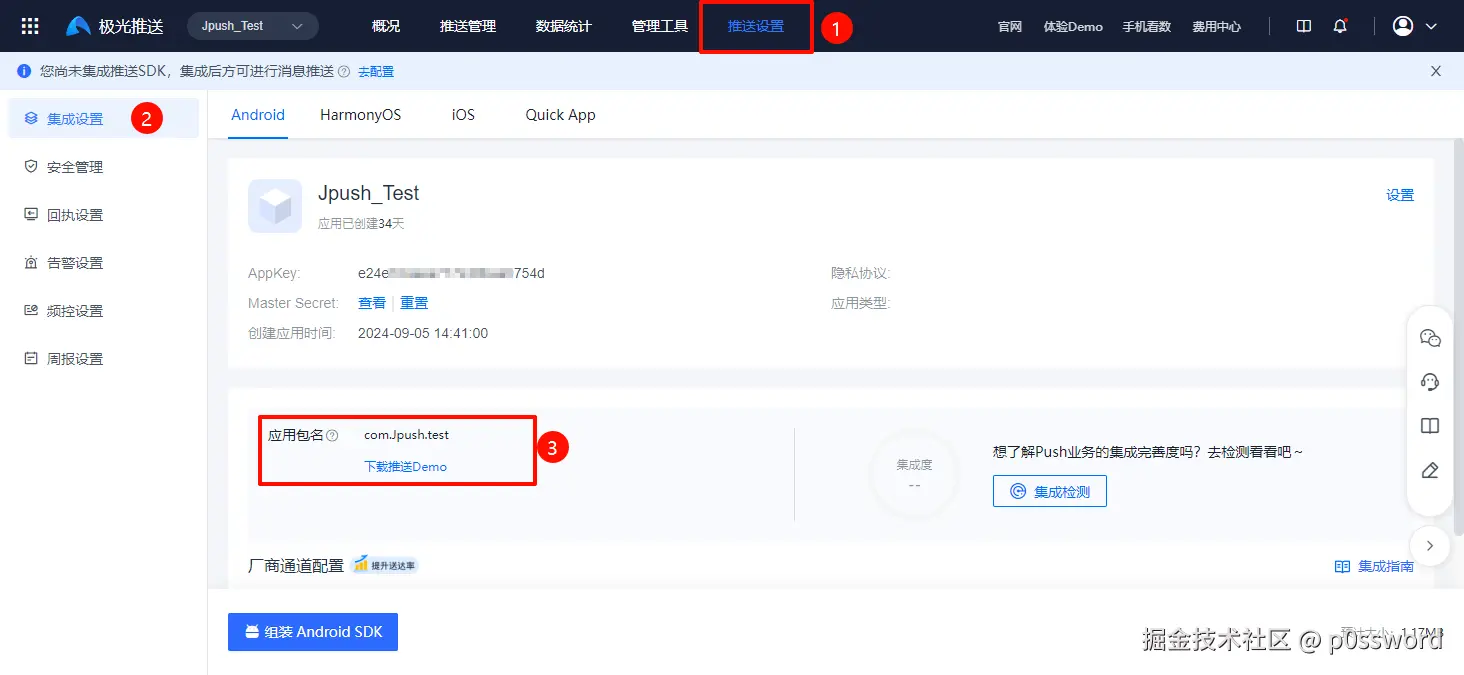Click the 极光推送 logo
Viewport: 1464px width, 675px height.
point(115,27)
